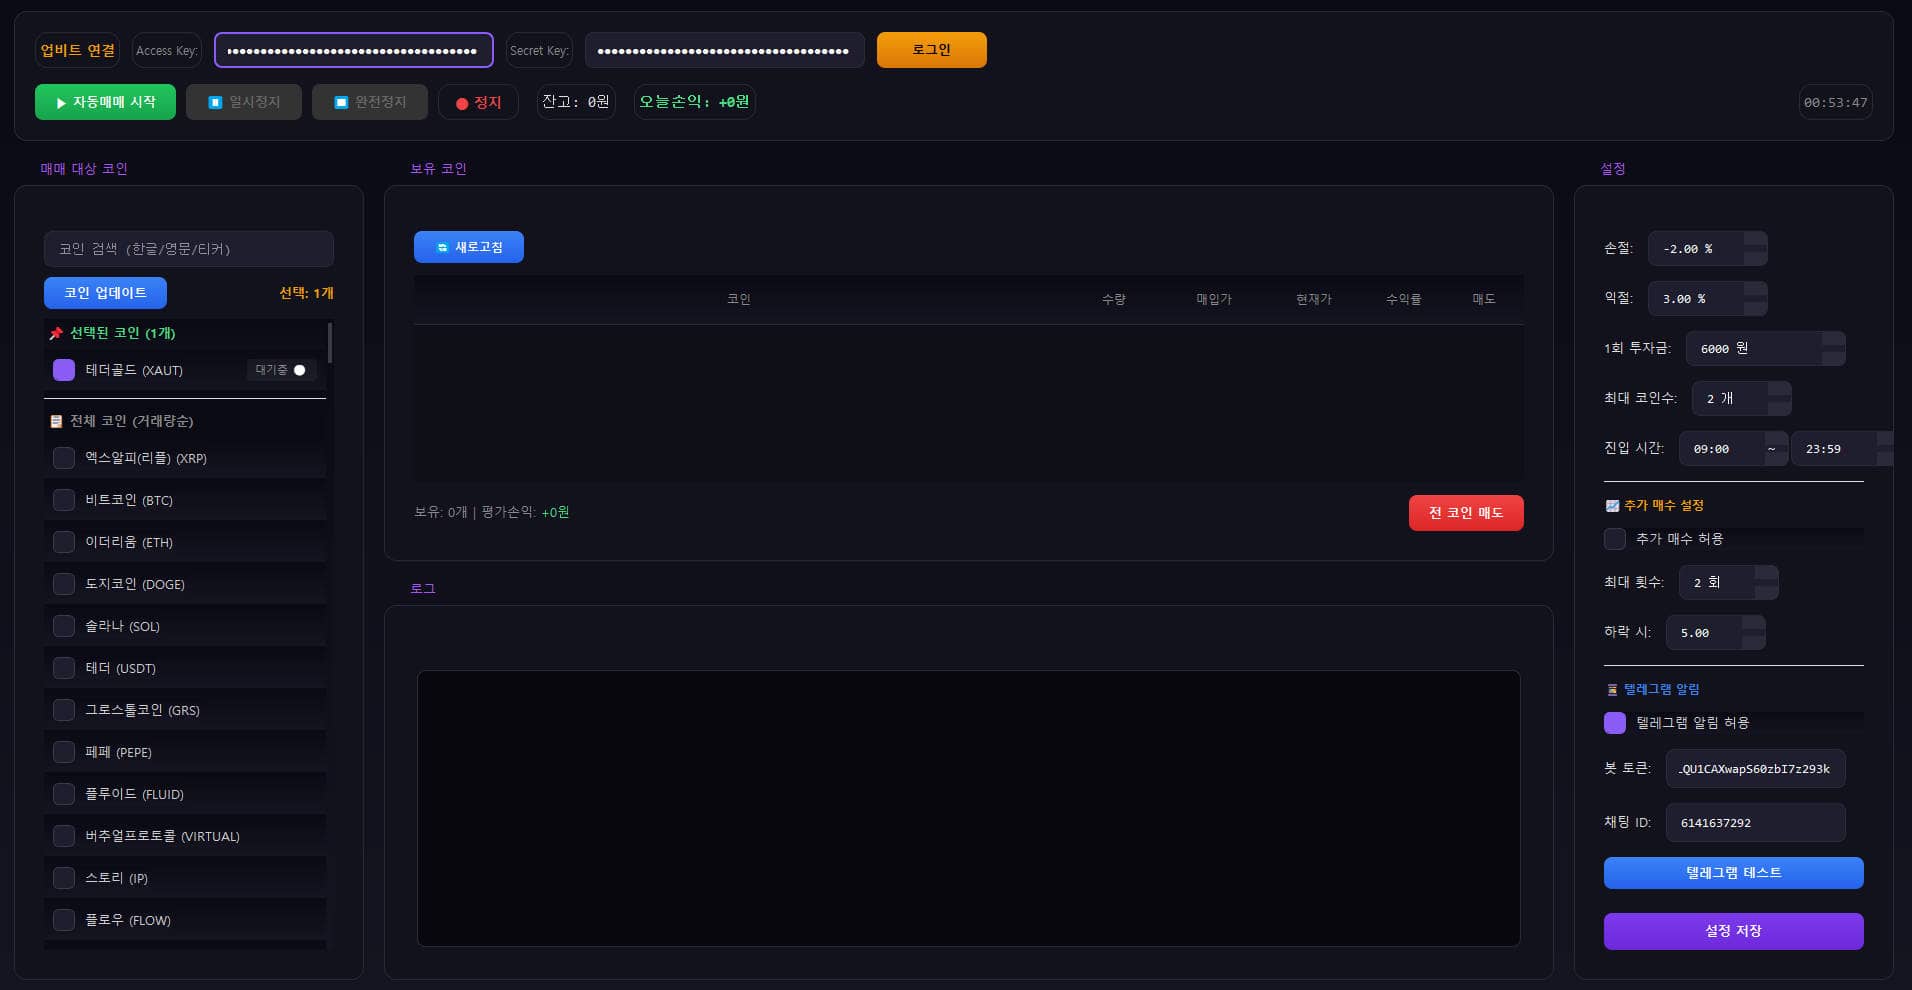
Task: Click the 텔레그램 테스트 button
Action: (1733, 873)
